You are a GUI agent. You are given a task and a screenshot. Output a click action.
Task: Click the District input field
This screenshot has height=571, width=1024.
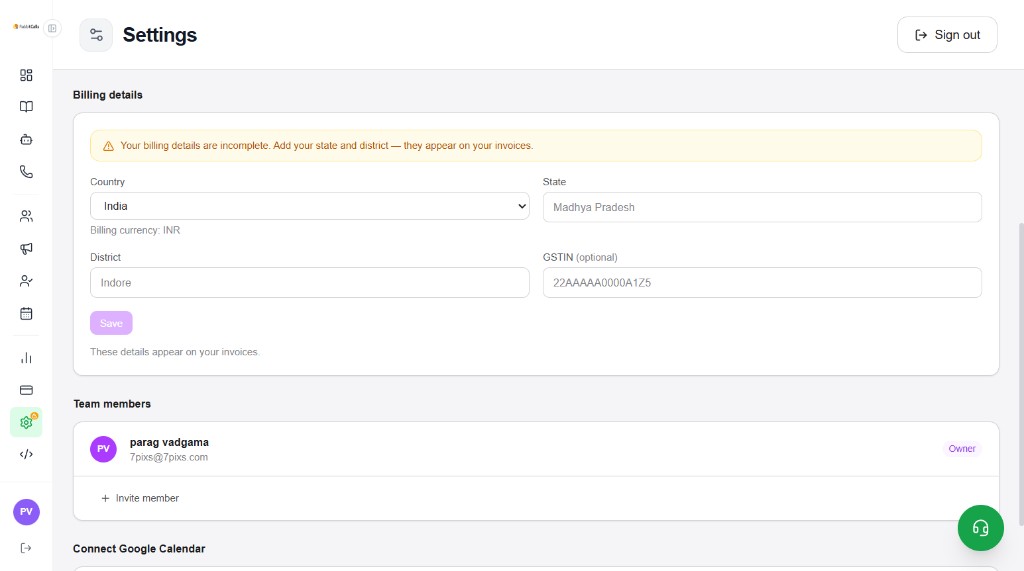(x=310, y=282)
